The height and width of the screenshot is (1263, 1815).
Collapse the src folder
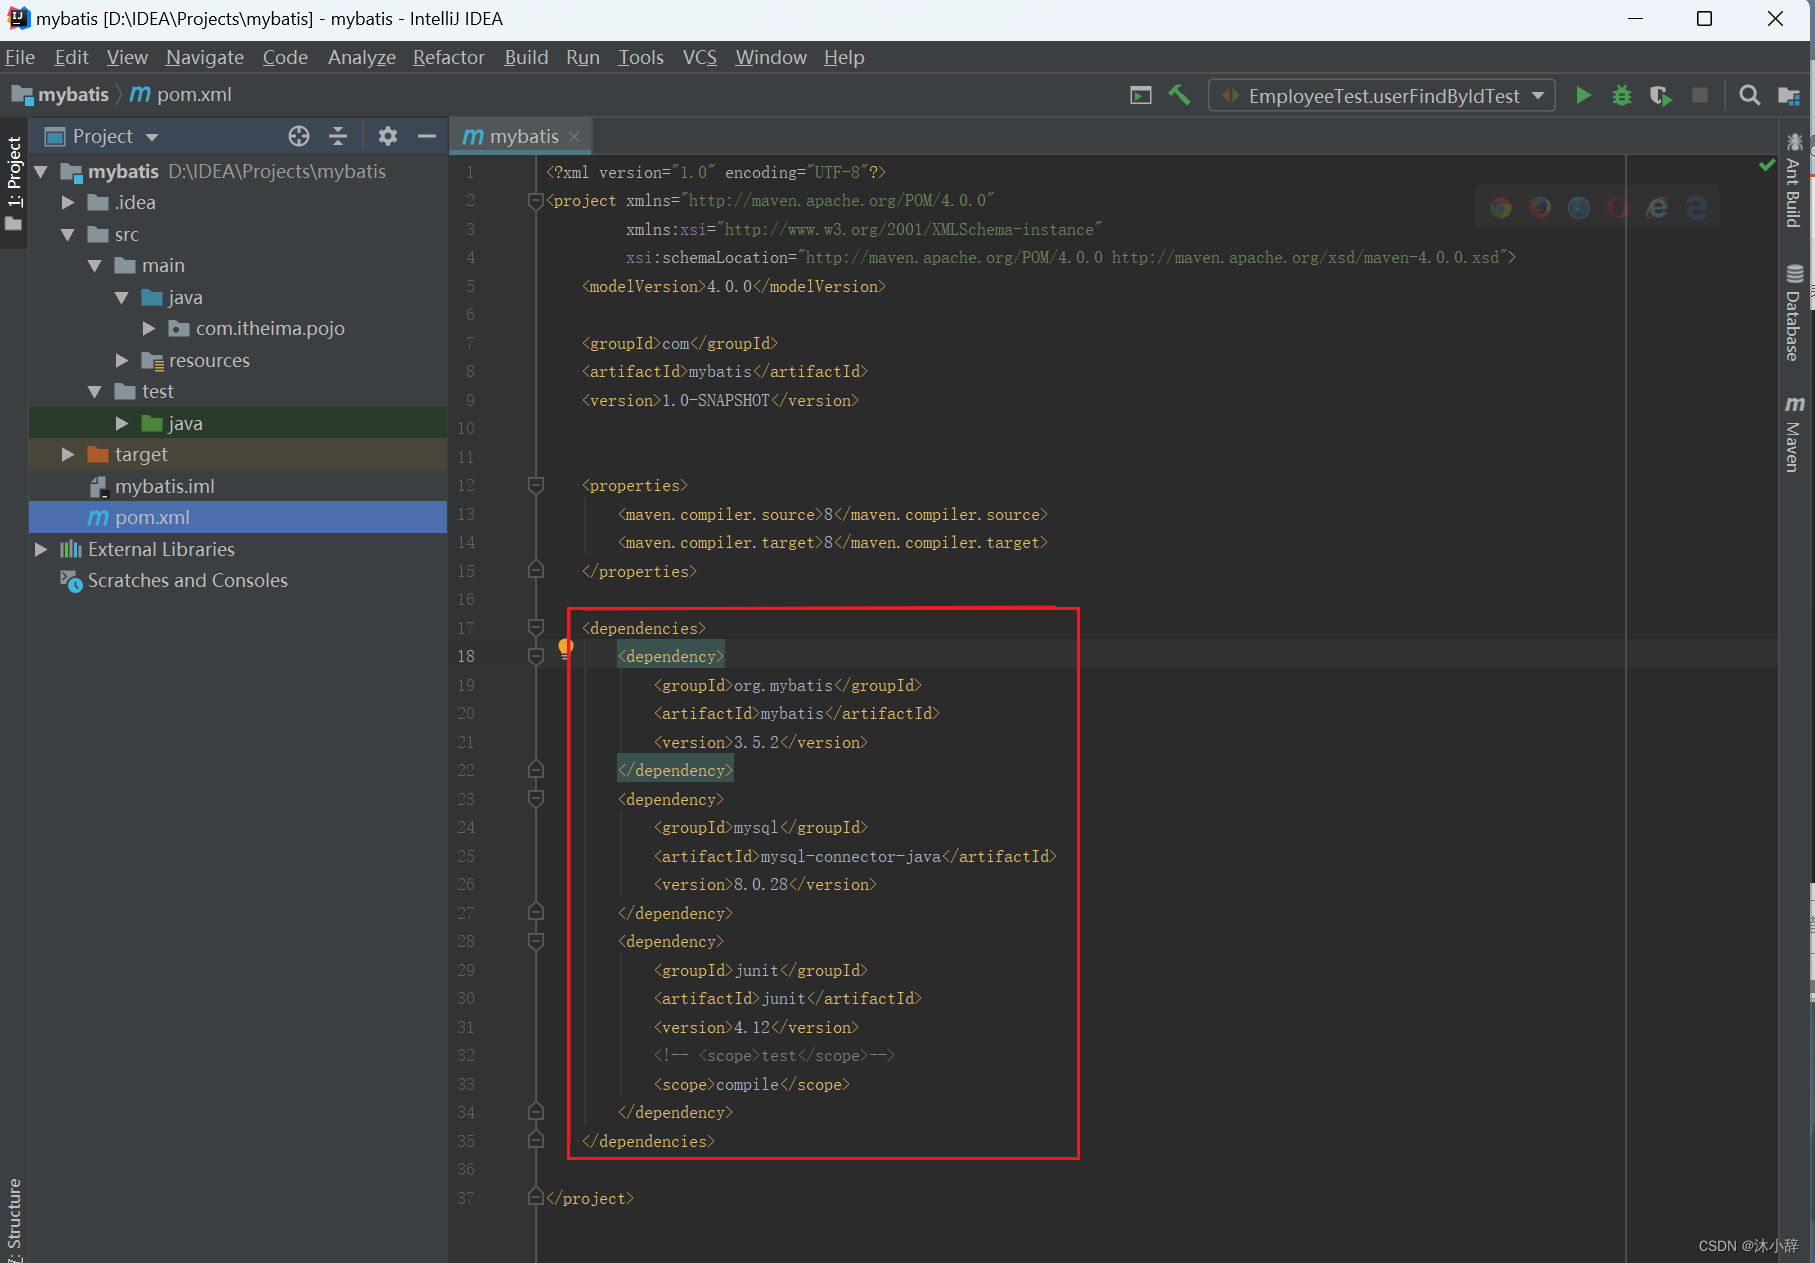point(68,235)
